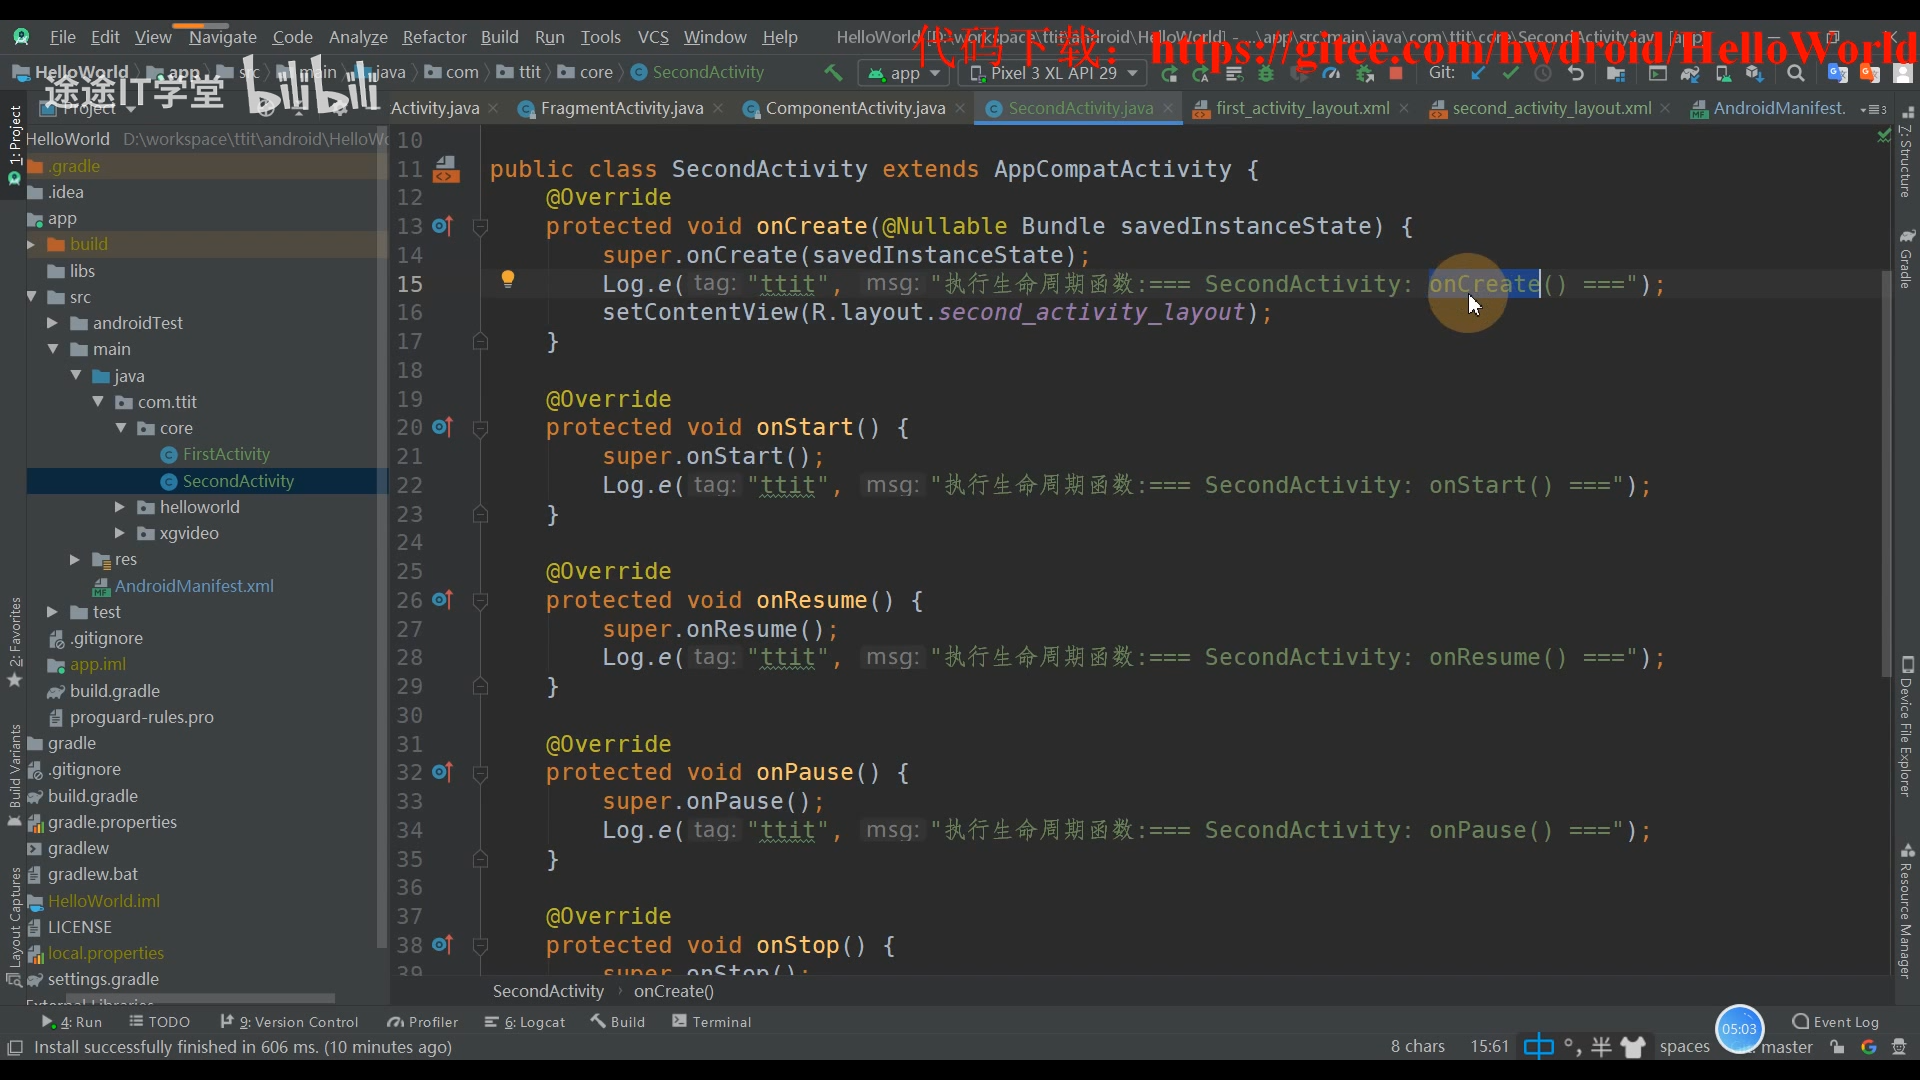Click the green rerun app icon

pos(1169,73)
